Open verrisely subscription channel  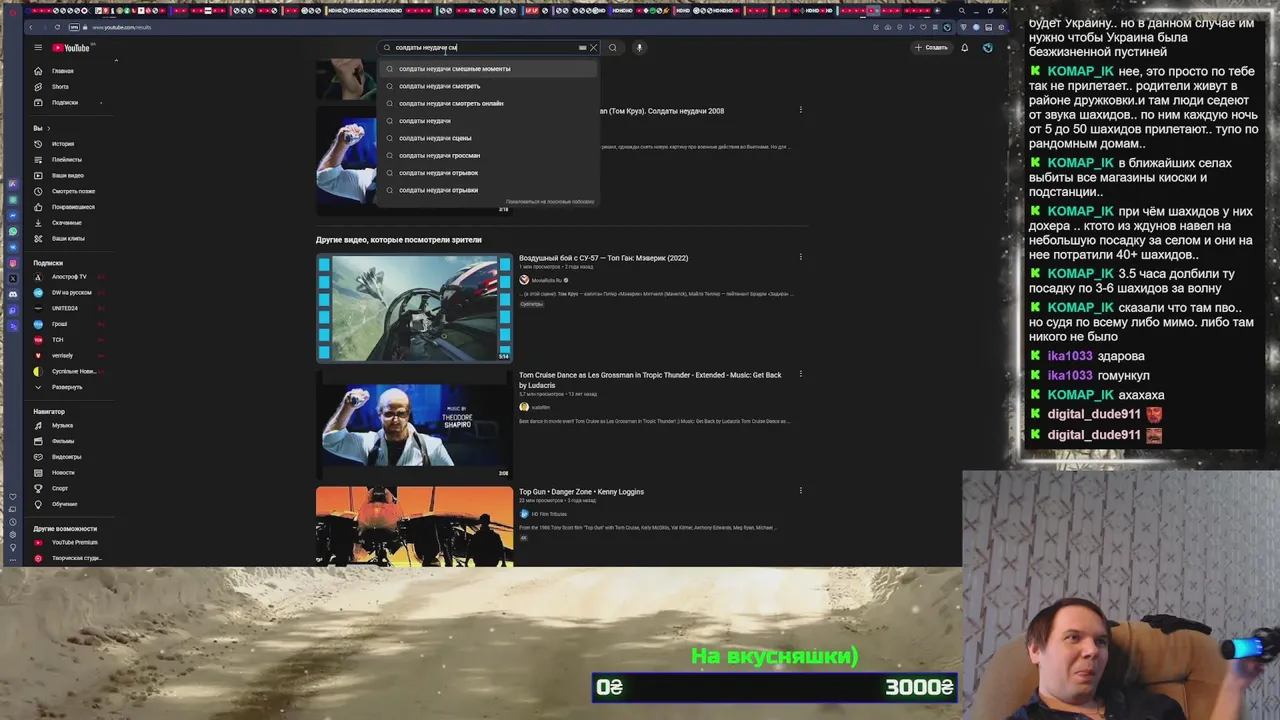click(62, 355)
